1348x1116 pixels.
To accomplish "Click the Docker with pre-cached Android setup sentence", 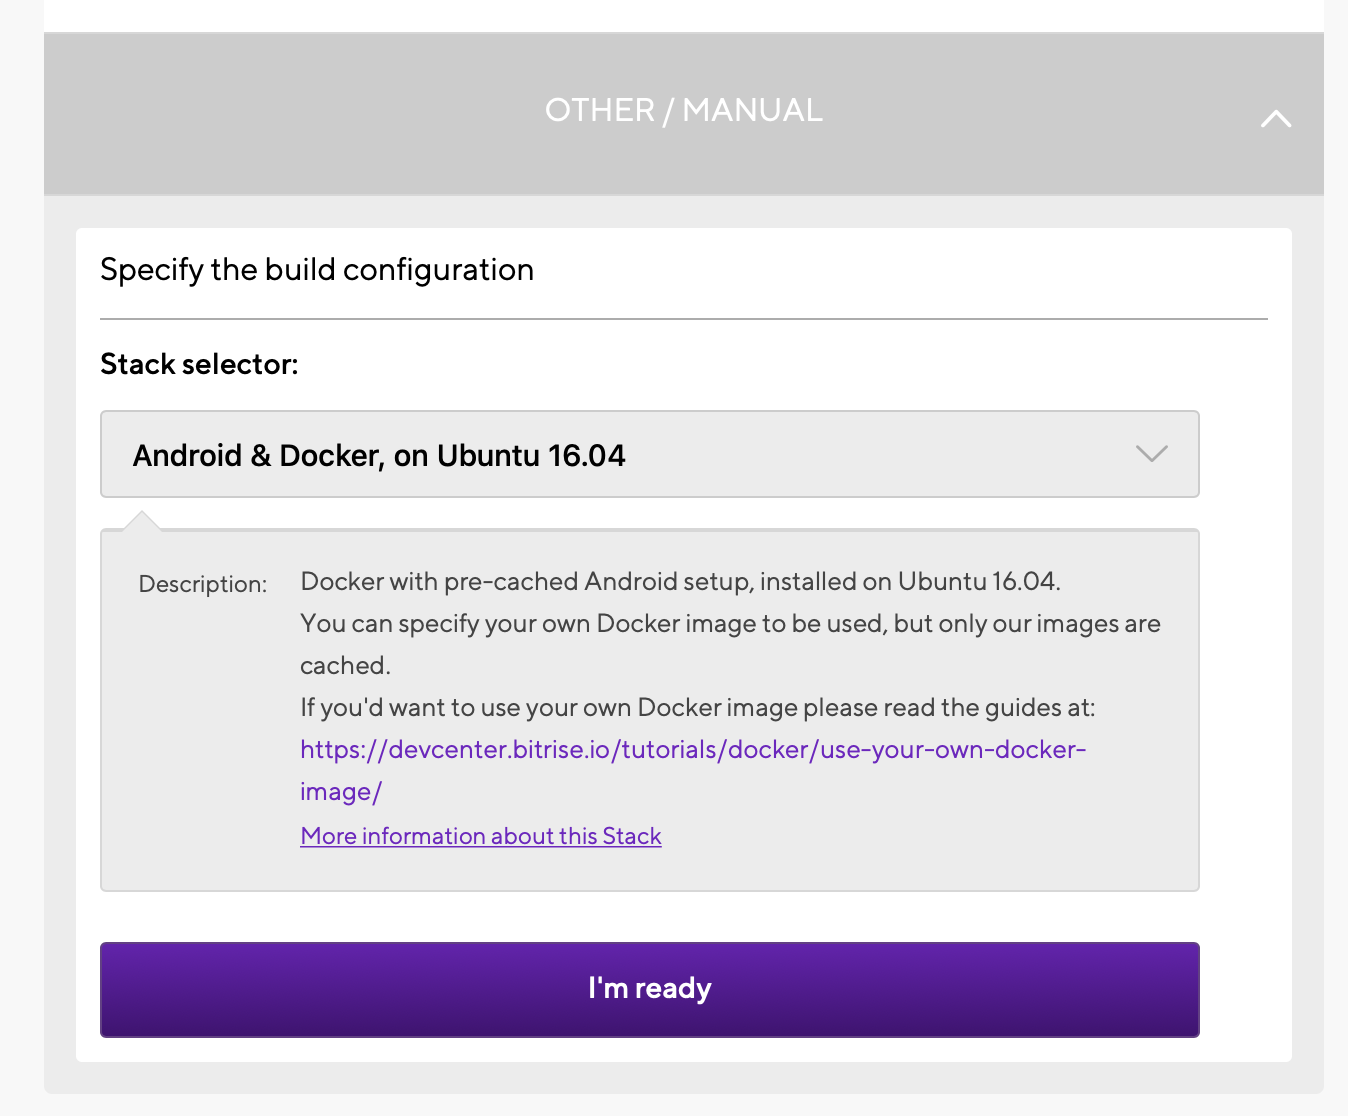I will point(680,581).
